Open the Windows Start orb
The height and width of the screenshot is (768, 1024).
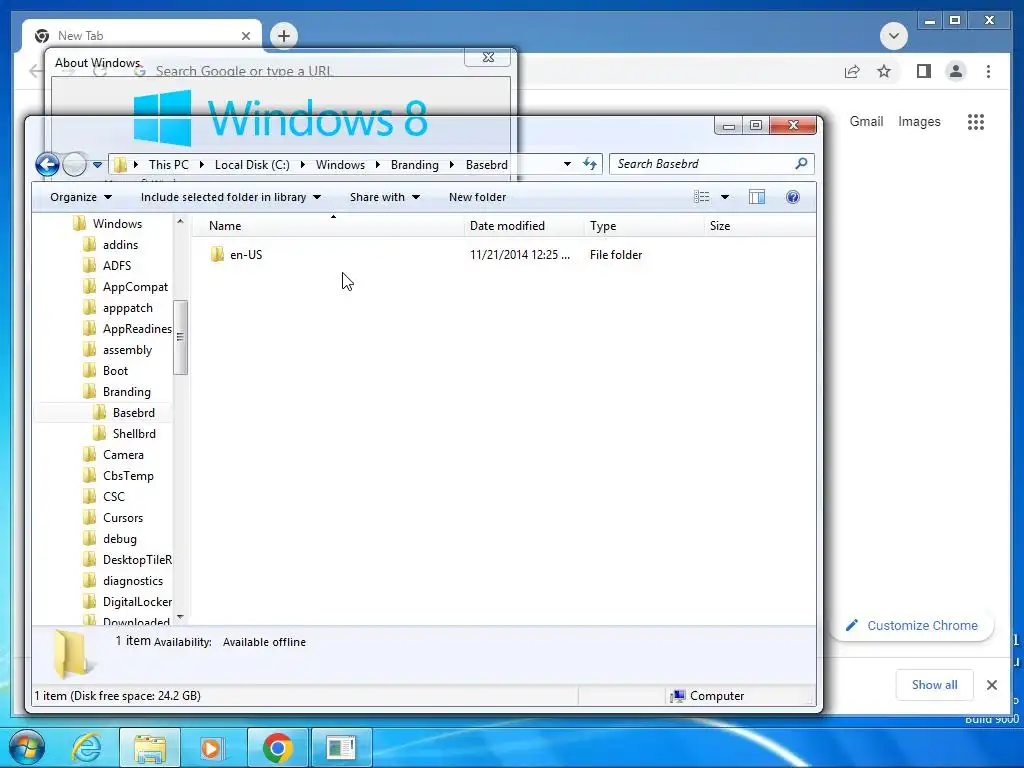point(27,747)
